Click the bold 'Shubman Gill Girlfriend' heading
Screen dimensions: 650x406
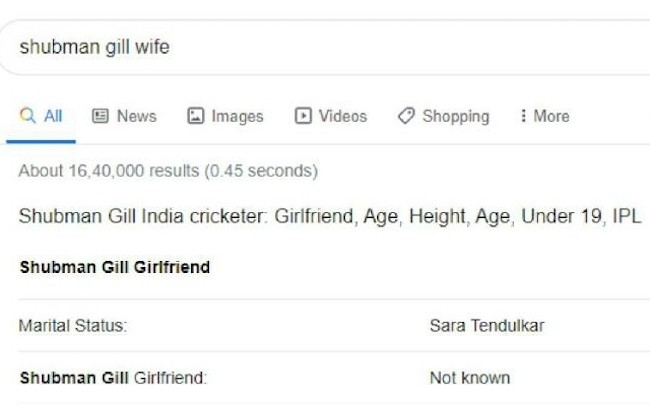(115, 268)
